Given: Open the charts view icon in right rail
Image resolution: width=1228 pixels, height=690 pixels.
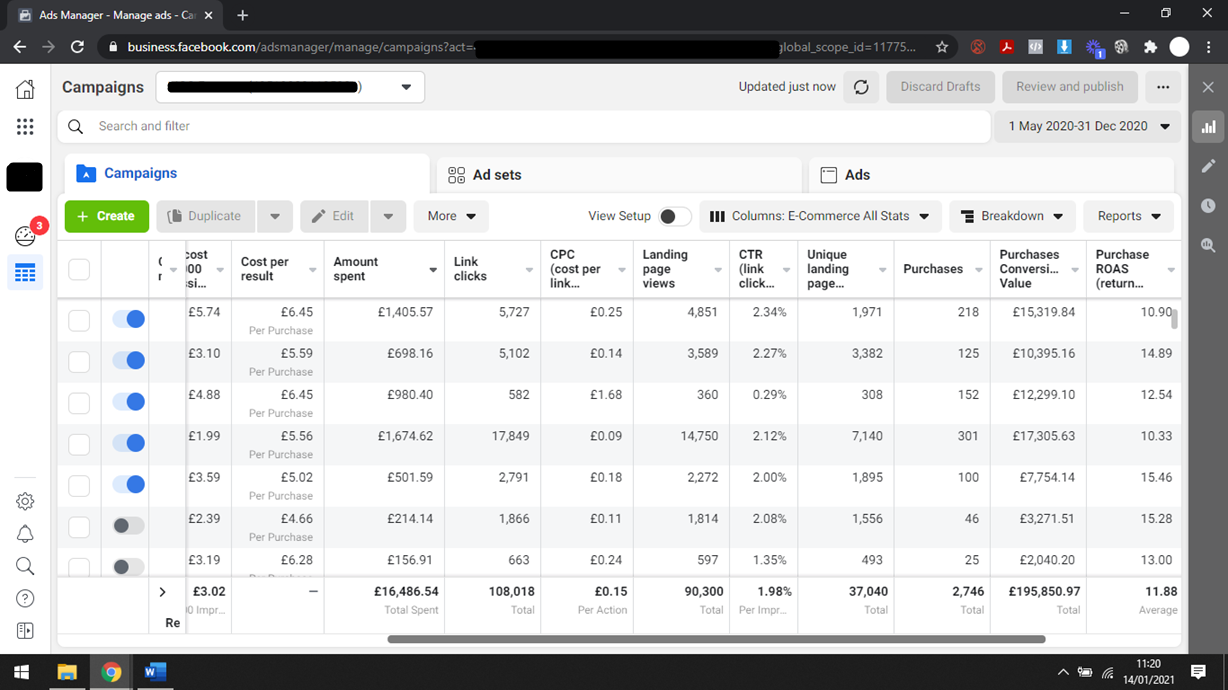Looking at the screenshot, I should pos(1208,127).
